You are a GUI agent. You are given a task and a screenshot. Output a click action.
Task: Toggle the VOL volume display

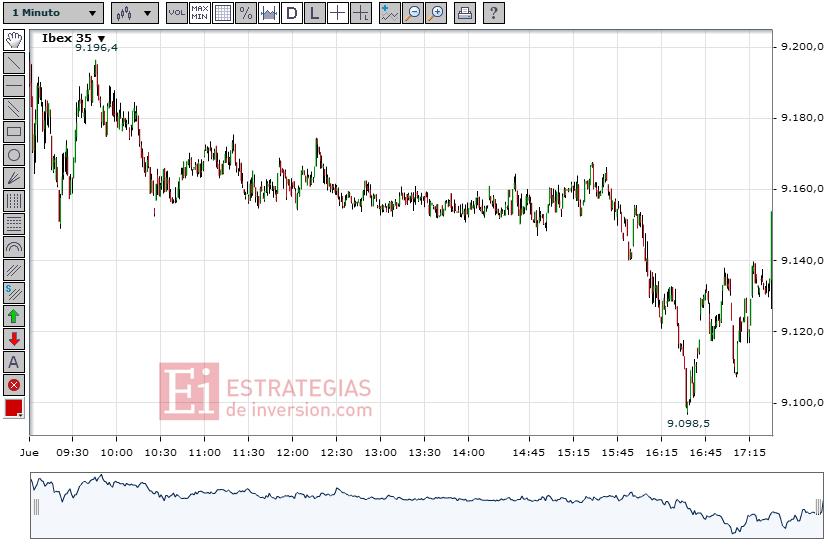[x=177, y=13]
